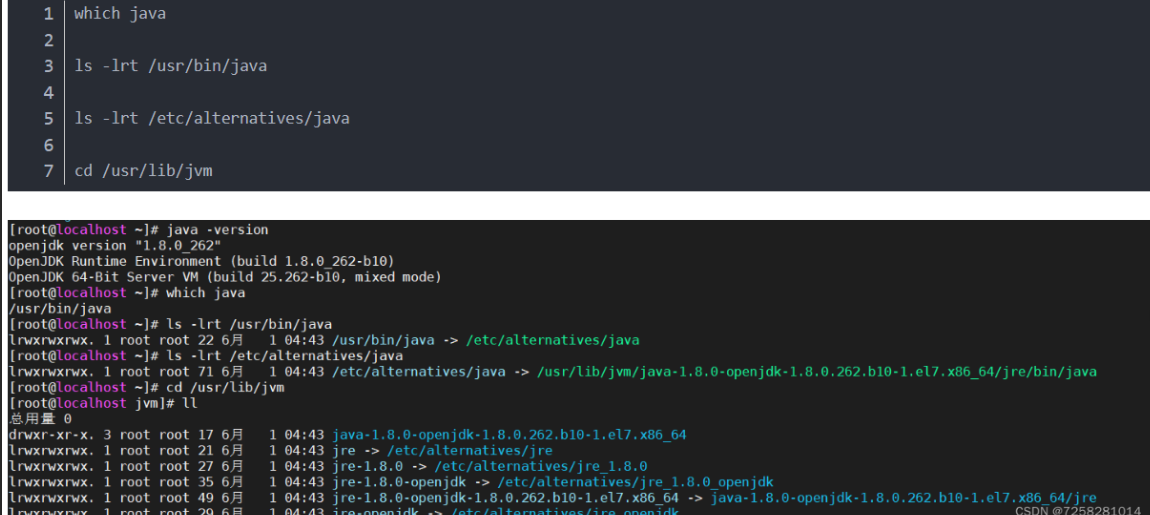
Task: Click the OpenJDK 64-Bit Server VM line
Action: pyautogui.click(x=224, y=277)
